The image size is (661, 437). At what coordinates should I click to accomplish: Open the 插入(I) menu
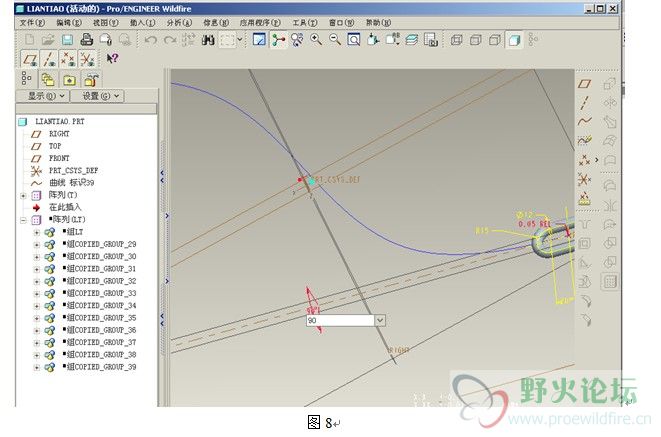[142, 22]
